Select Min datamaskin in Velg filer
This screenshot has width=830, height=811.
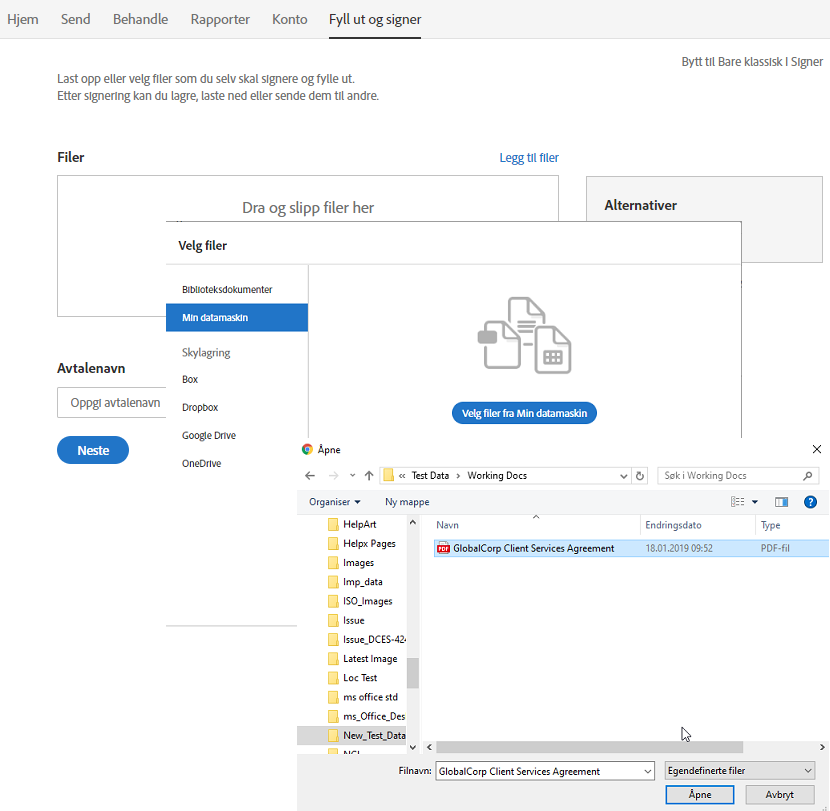click(237, 318)
